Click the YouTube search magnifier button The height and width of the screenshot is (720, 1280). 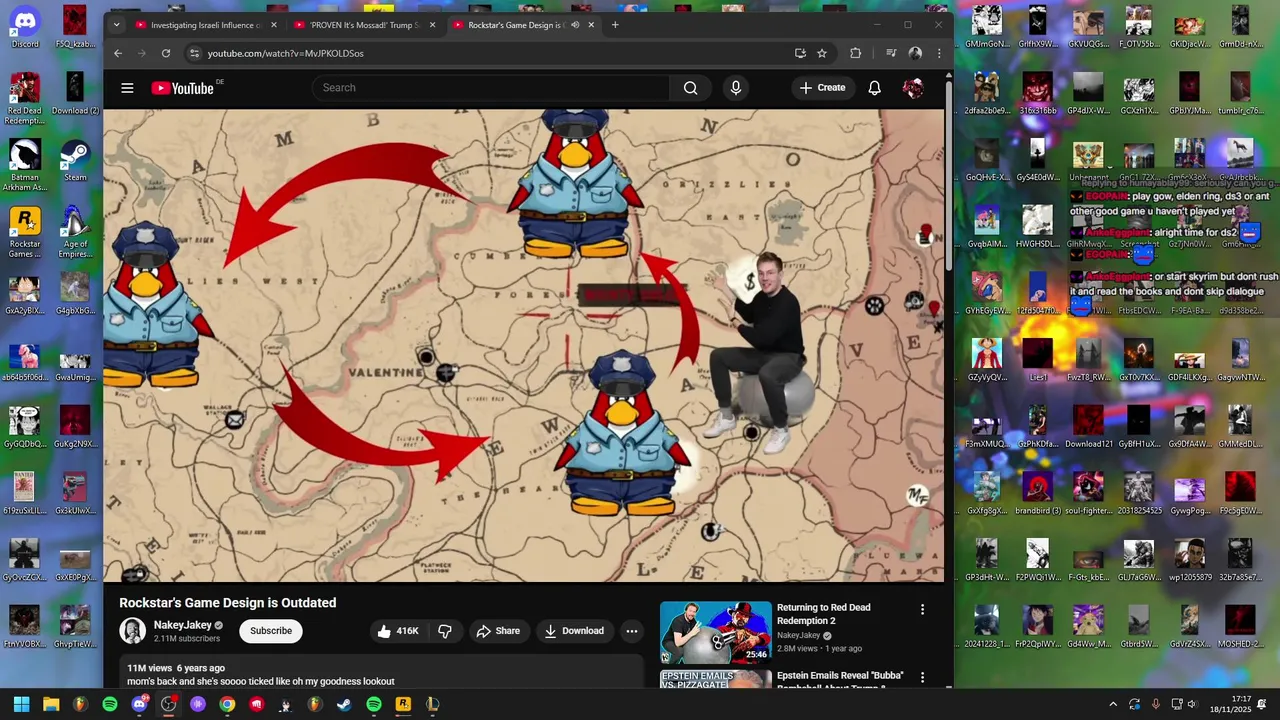tap(690, 88)
